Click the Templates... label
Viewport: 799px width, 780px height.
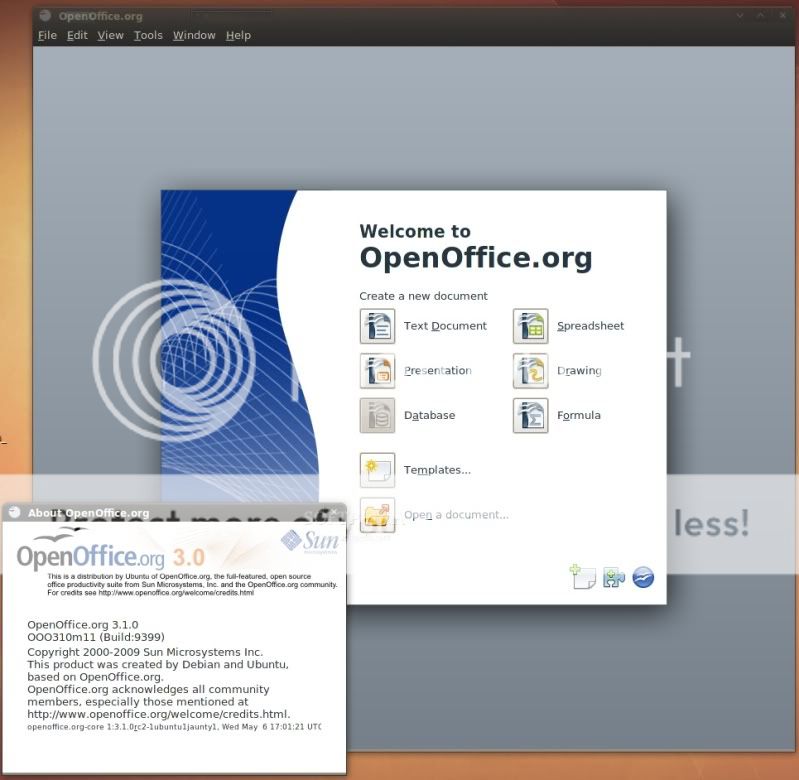[x=437, y=470]
